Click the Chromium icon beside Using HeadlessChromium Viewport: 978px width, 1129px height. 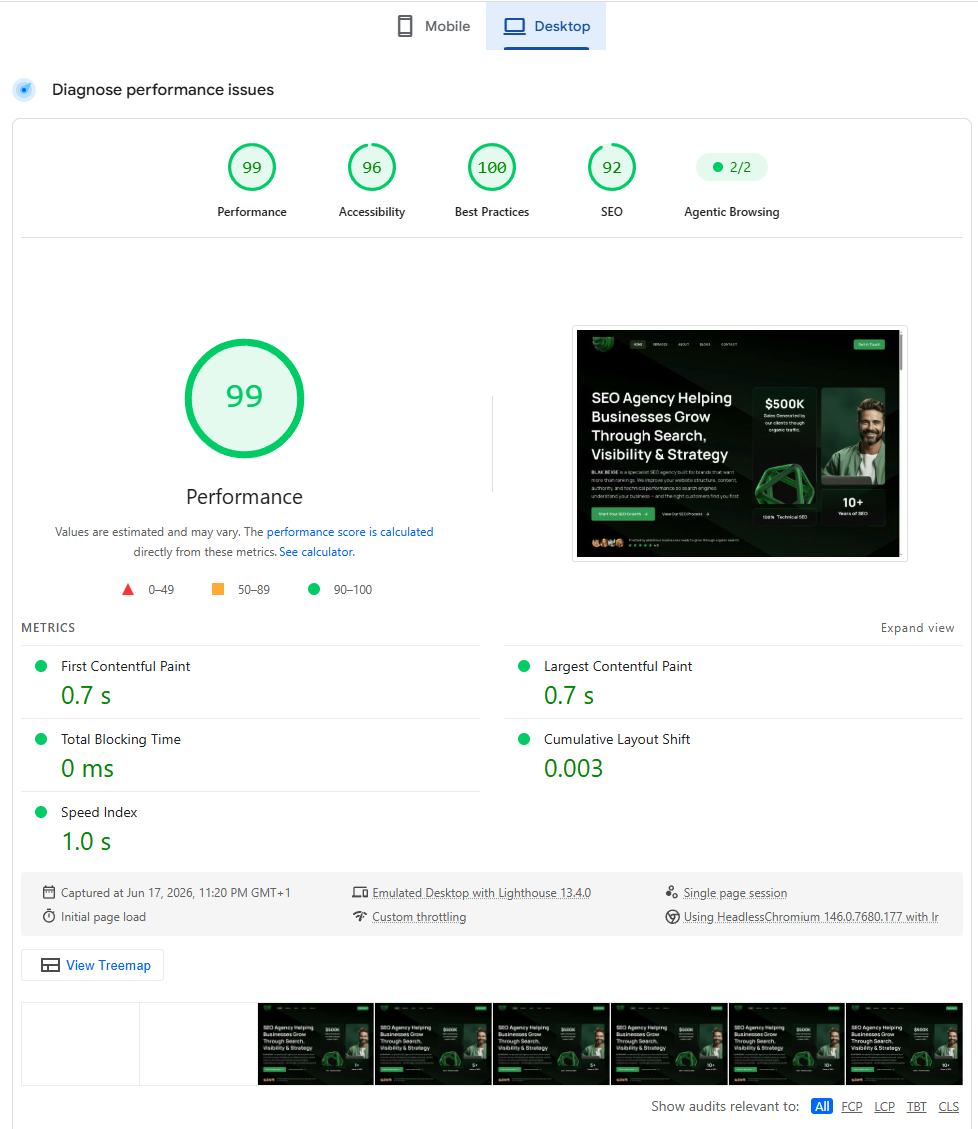673,917
